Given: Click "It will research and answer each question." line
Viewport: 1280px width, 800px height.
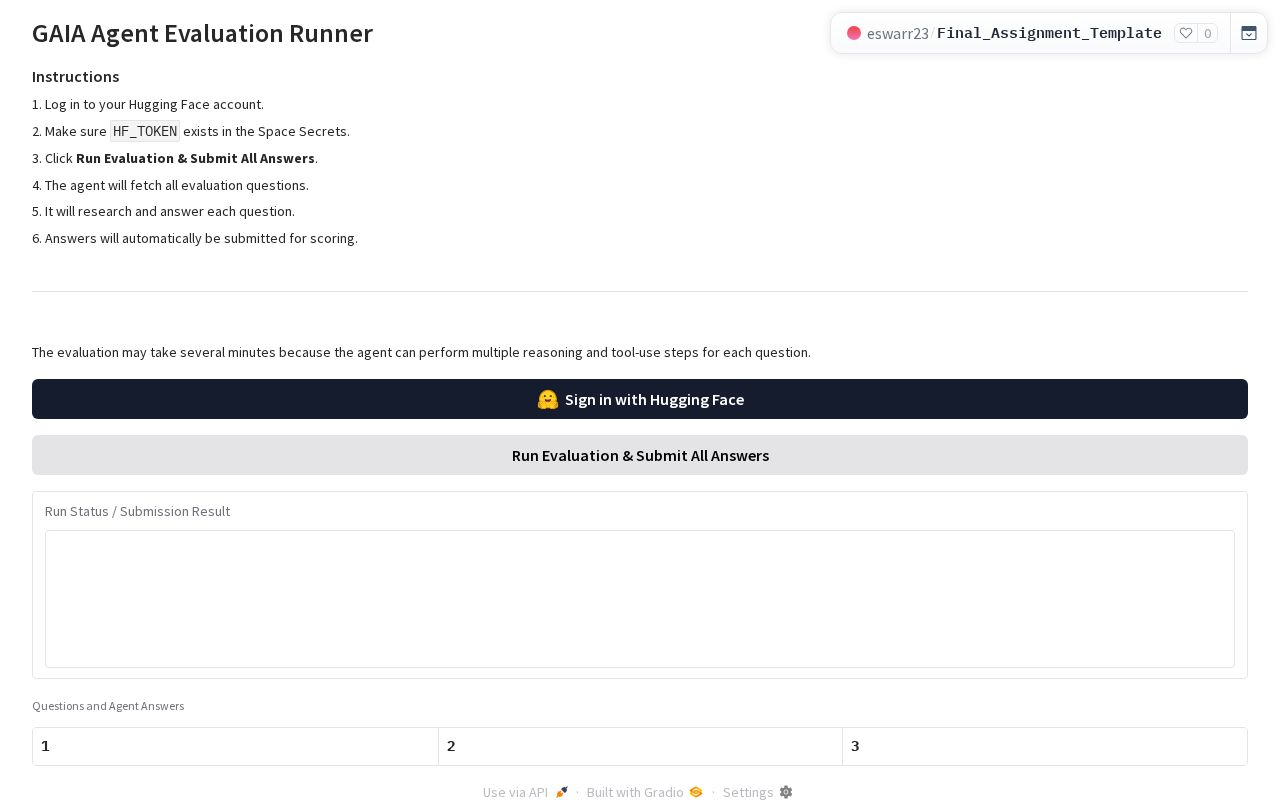Looking at the screenshot, I should tap(170, 211).
